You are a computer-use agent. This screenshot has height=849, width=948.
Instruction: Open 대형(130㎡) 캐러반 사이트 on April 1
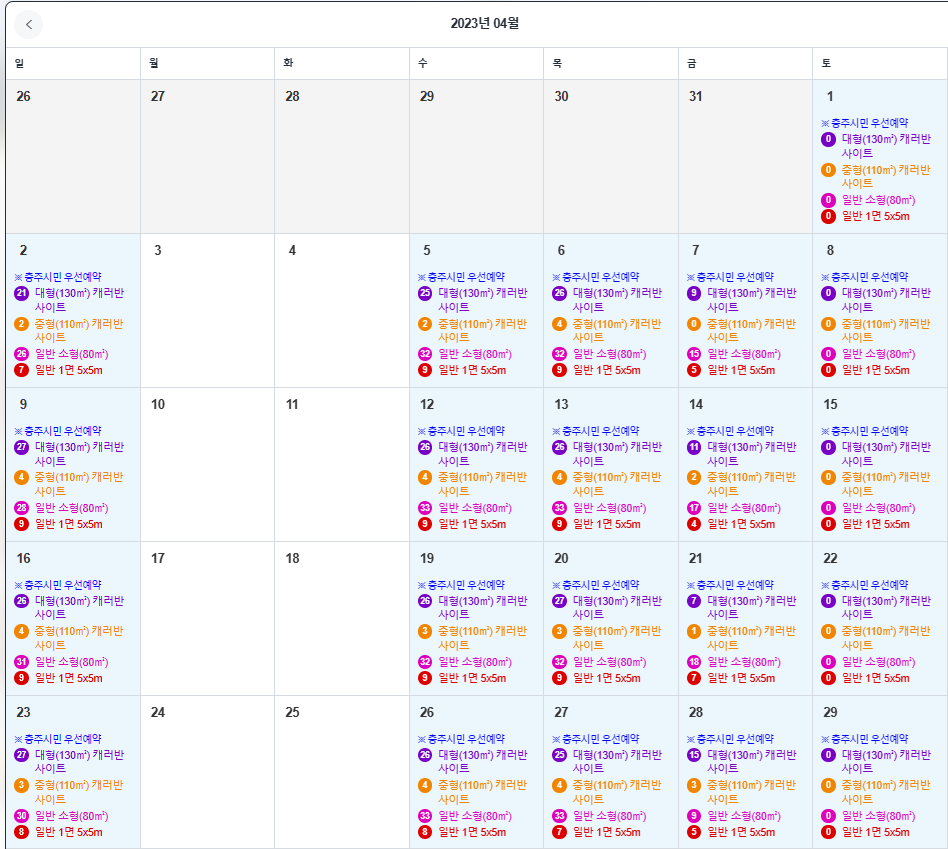click(x=886, y=146)
